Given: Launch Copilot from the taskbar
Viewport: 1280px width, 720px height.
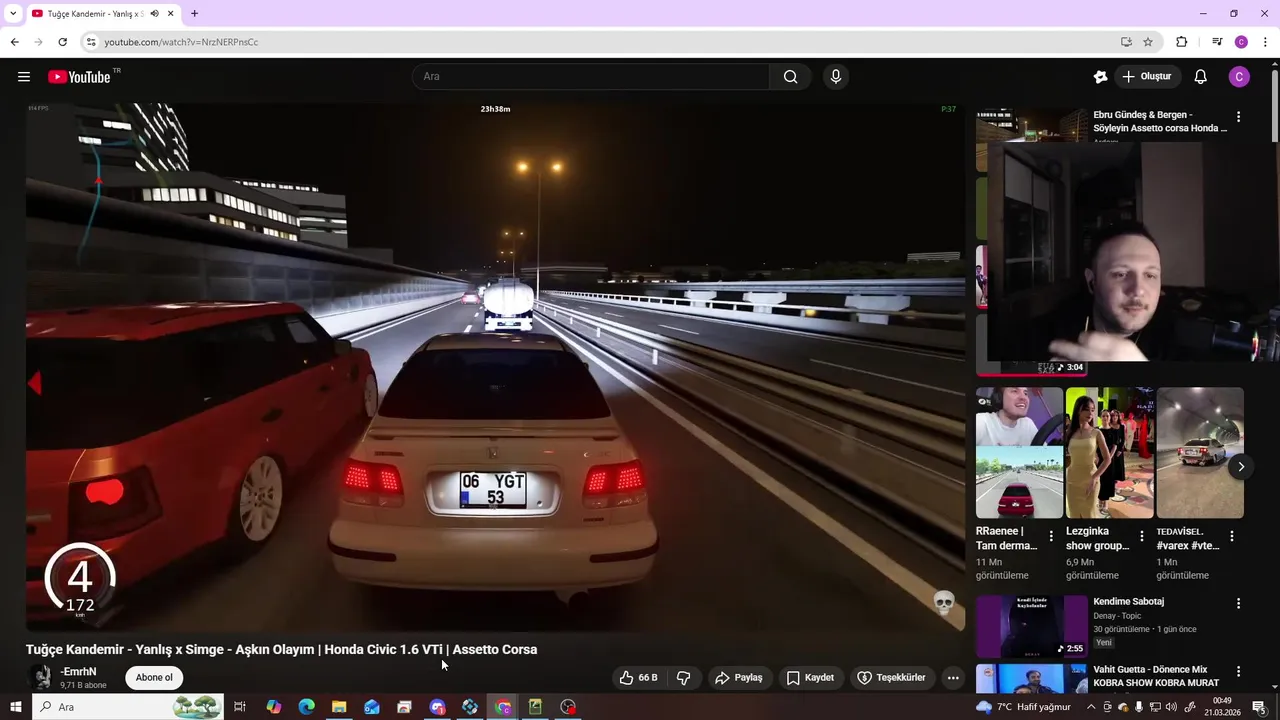Looking at the screenshot, I should 274,707.
